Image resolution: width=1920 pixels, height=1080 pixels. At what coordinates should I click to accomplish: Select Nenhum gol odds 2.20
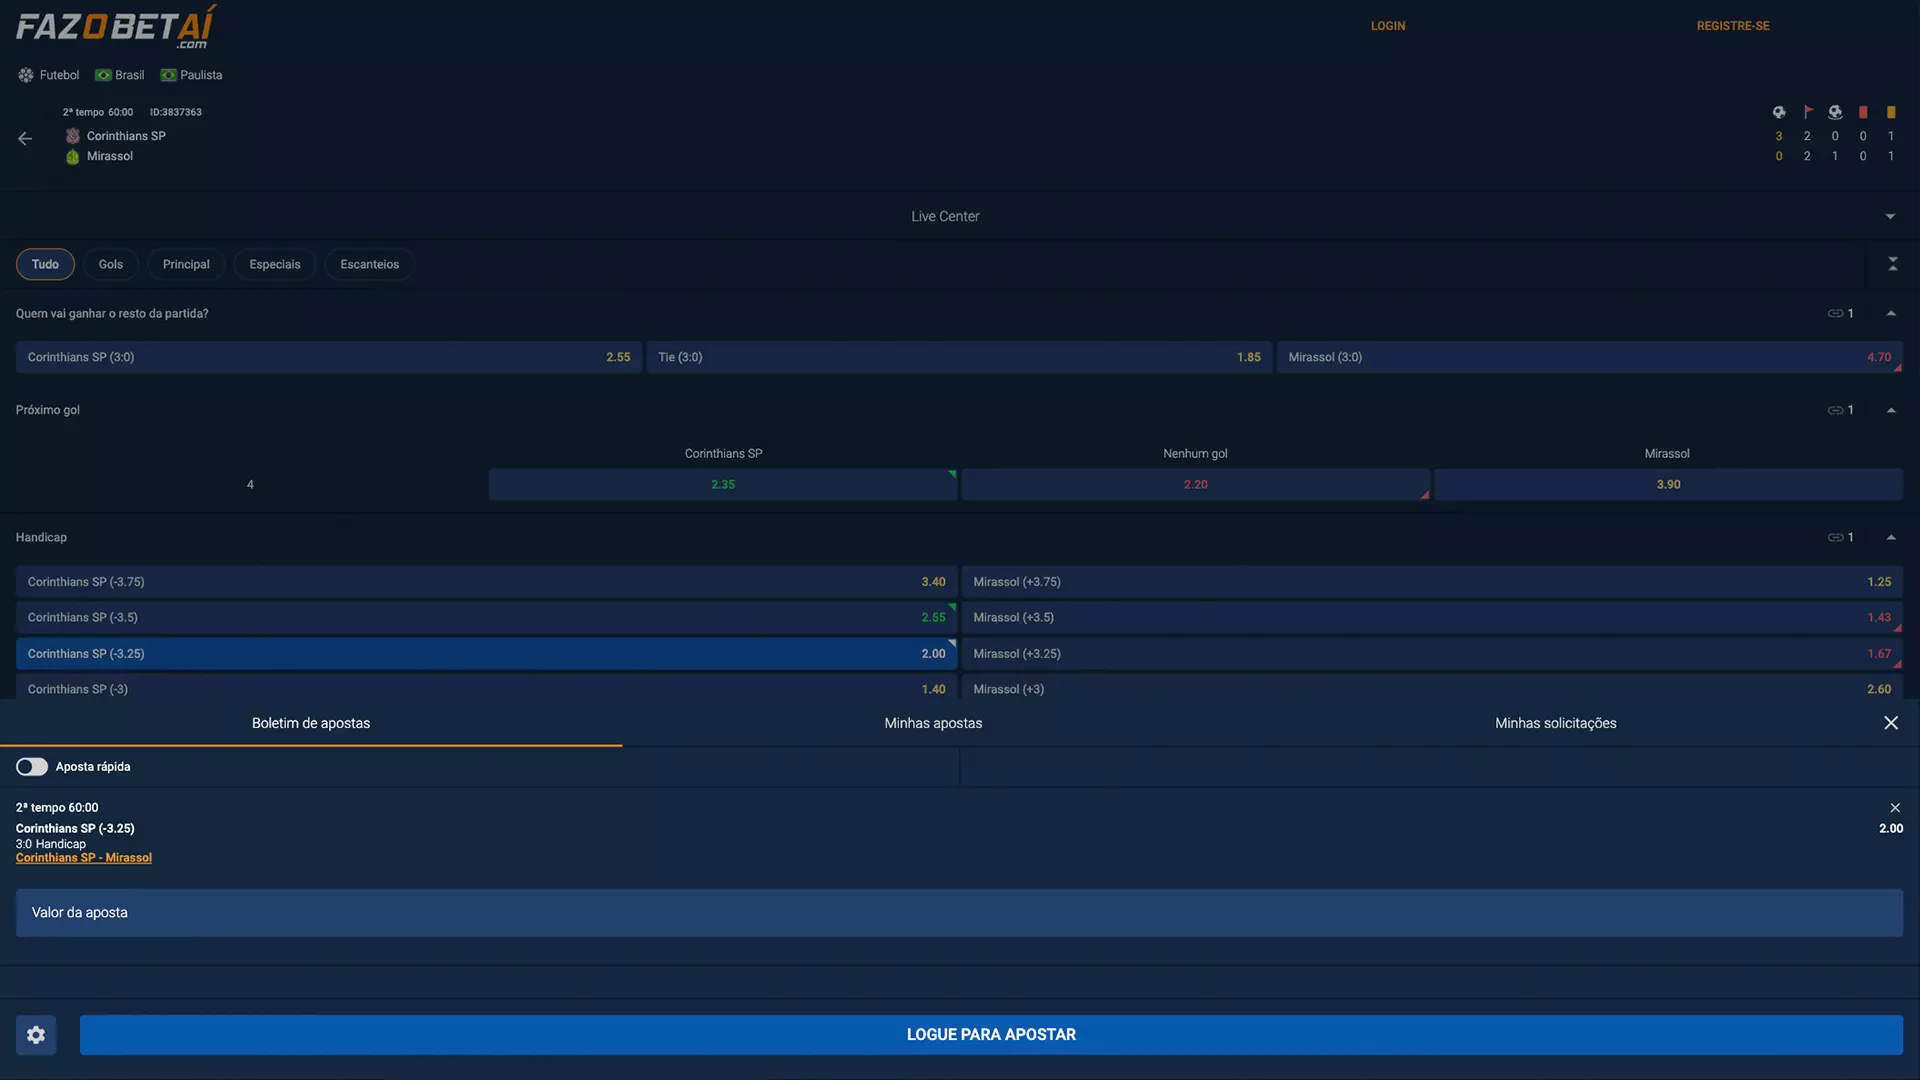1196,485
